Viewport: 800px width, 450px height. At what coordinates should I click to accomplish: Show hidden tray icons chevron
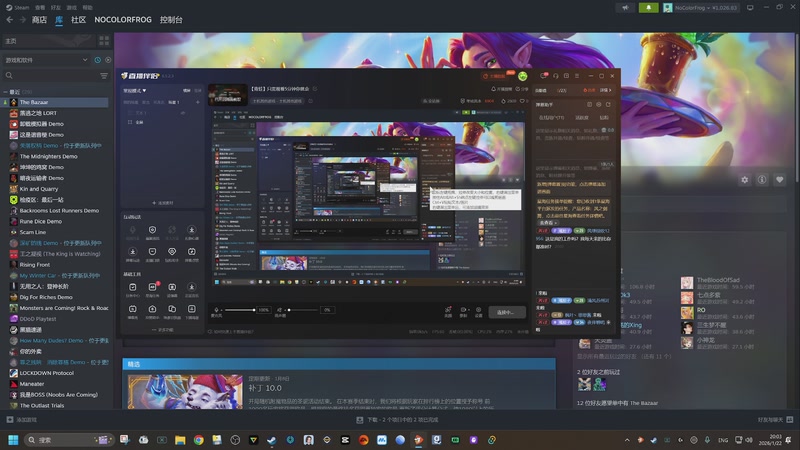tap(627, 440)
